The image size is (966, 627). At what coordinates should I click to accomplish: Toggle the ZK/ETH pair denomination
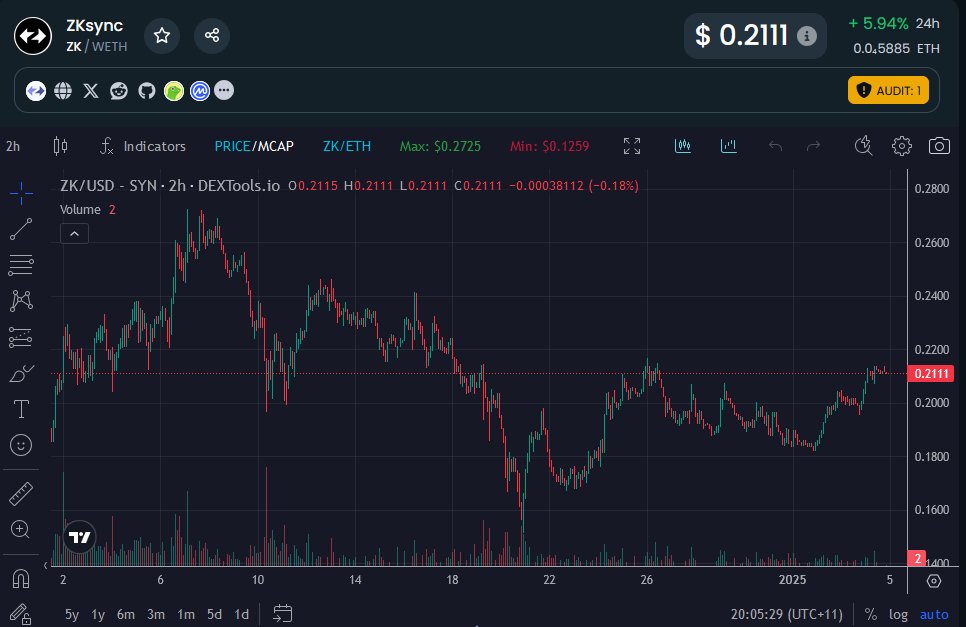(x=347, y=146)
